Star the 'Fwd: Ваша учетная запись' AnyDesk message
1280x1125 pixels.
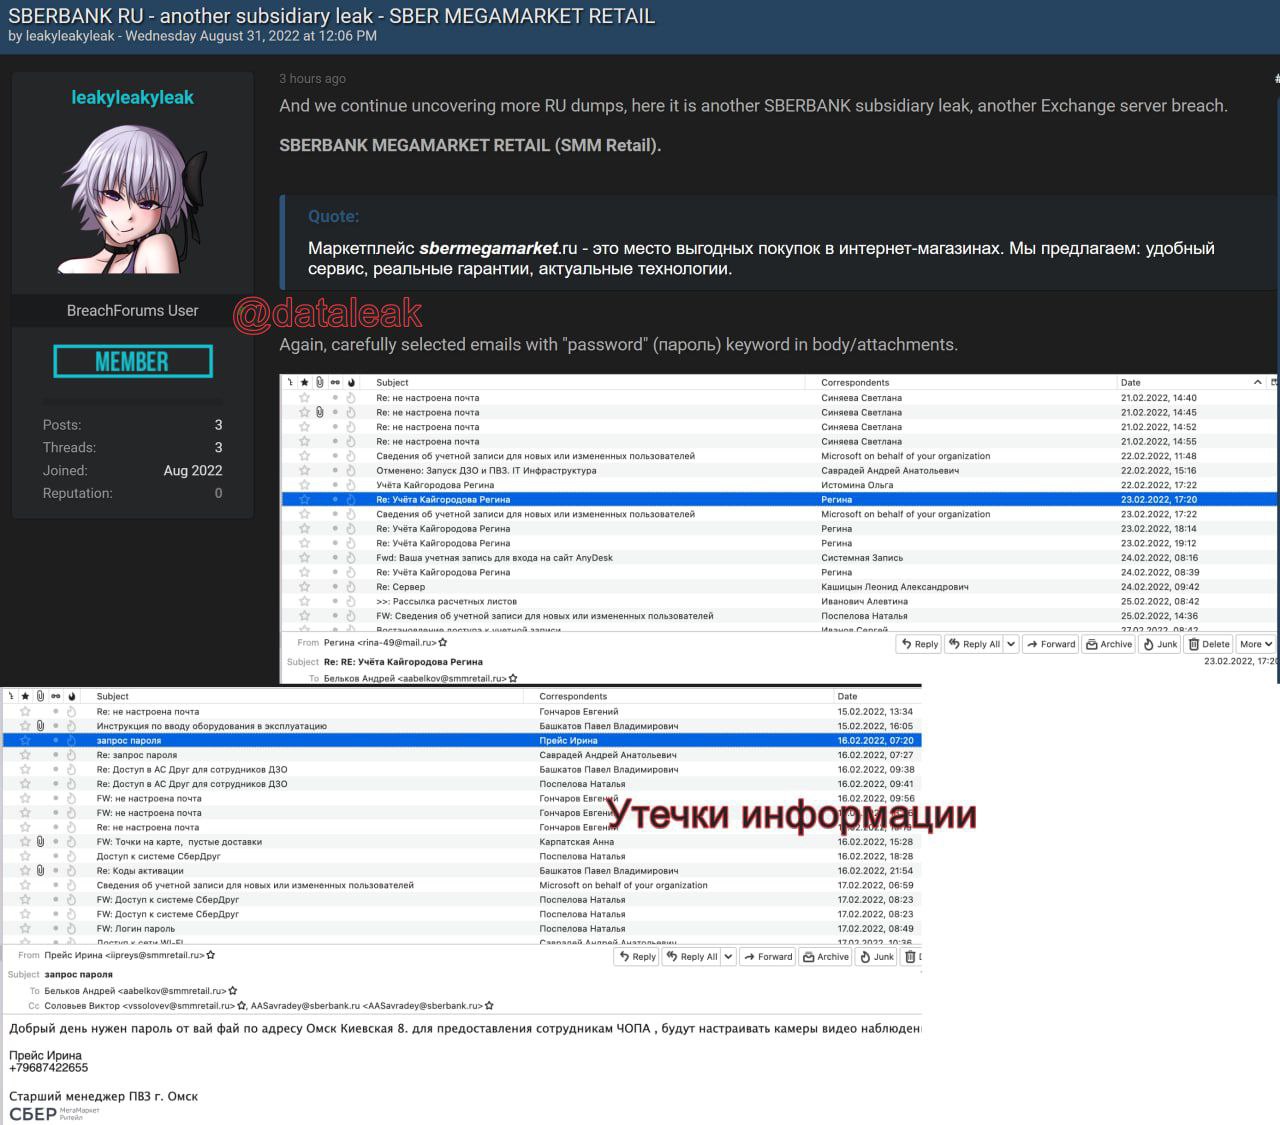[x=304, y=558]
